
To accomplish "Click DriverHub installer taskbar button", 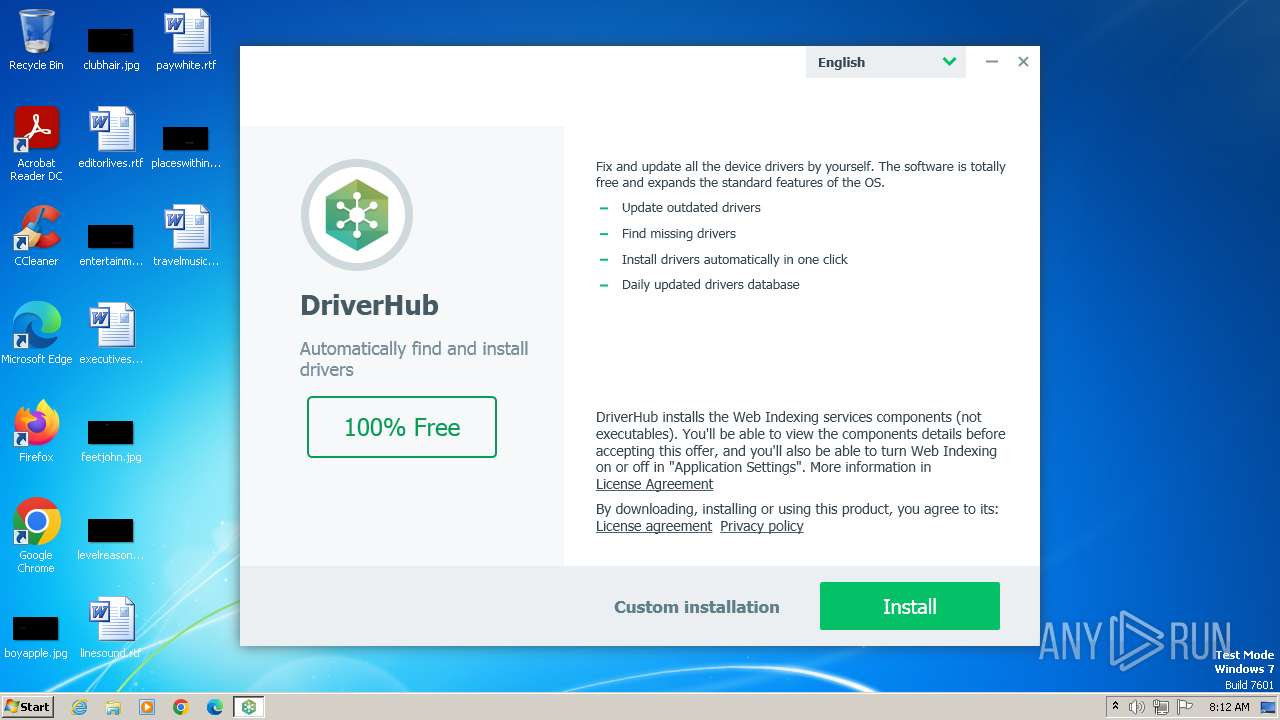I will pyautogui.click(x=249, y=707).
